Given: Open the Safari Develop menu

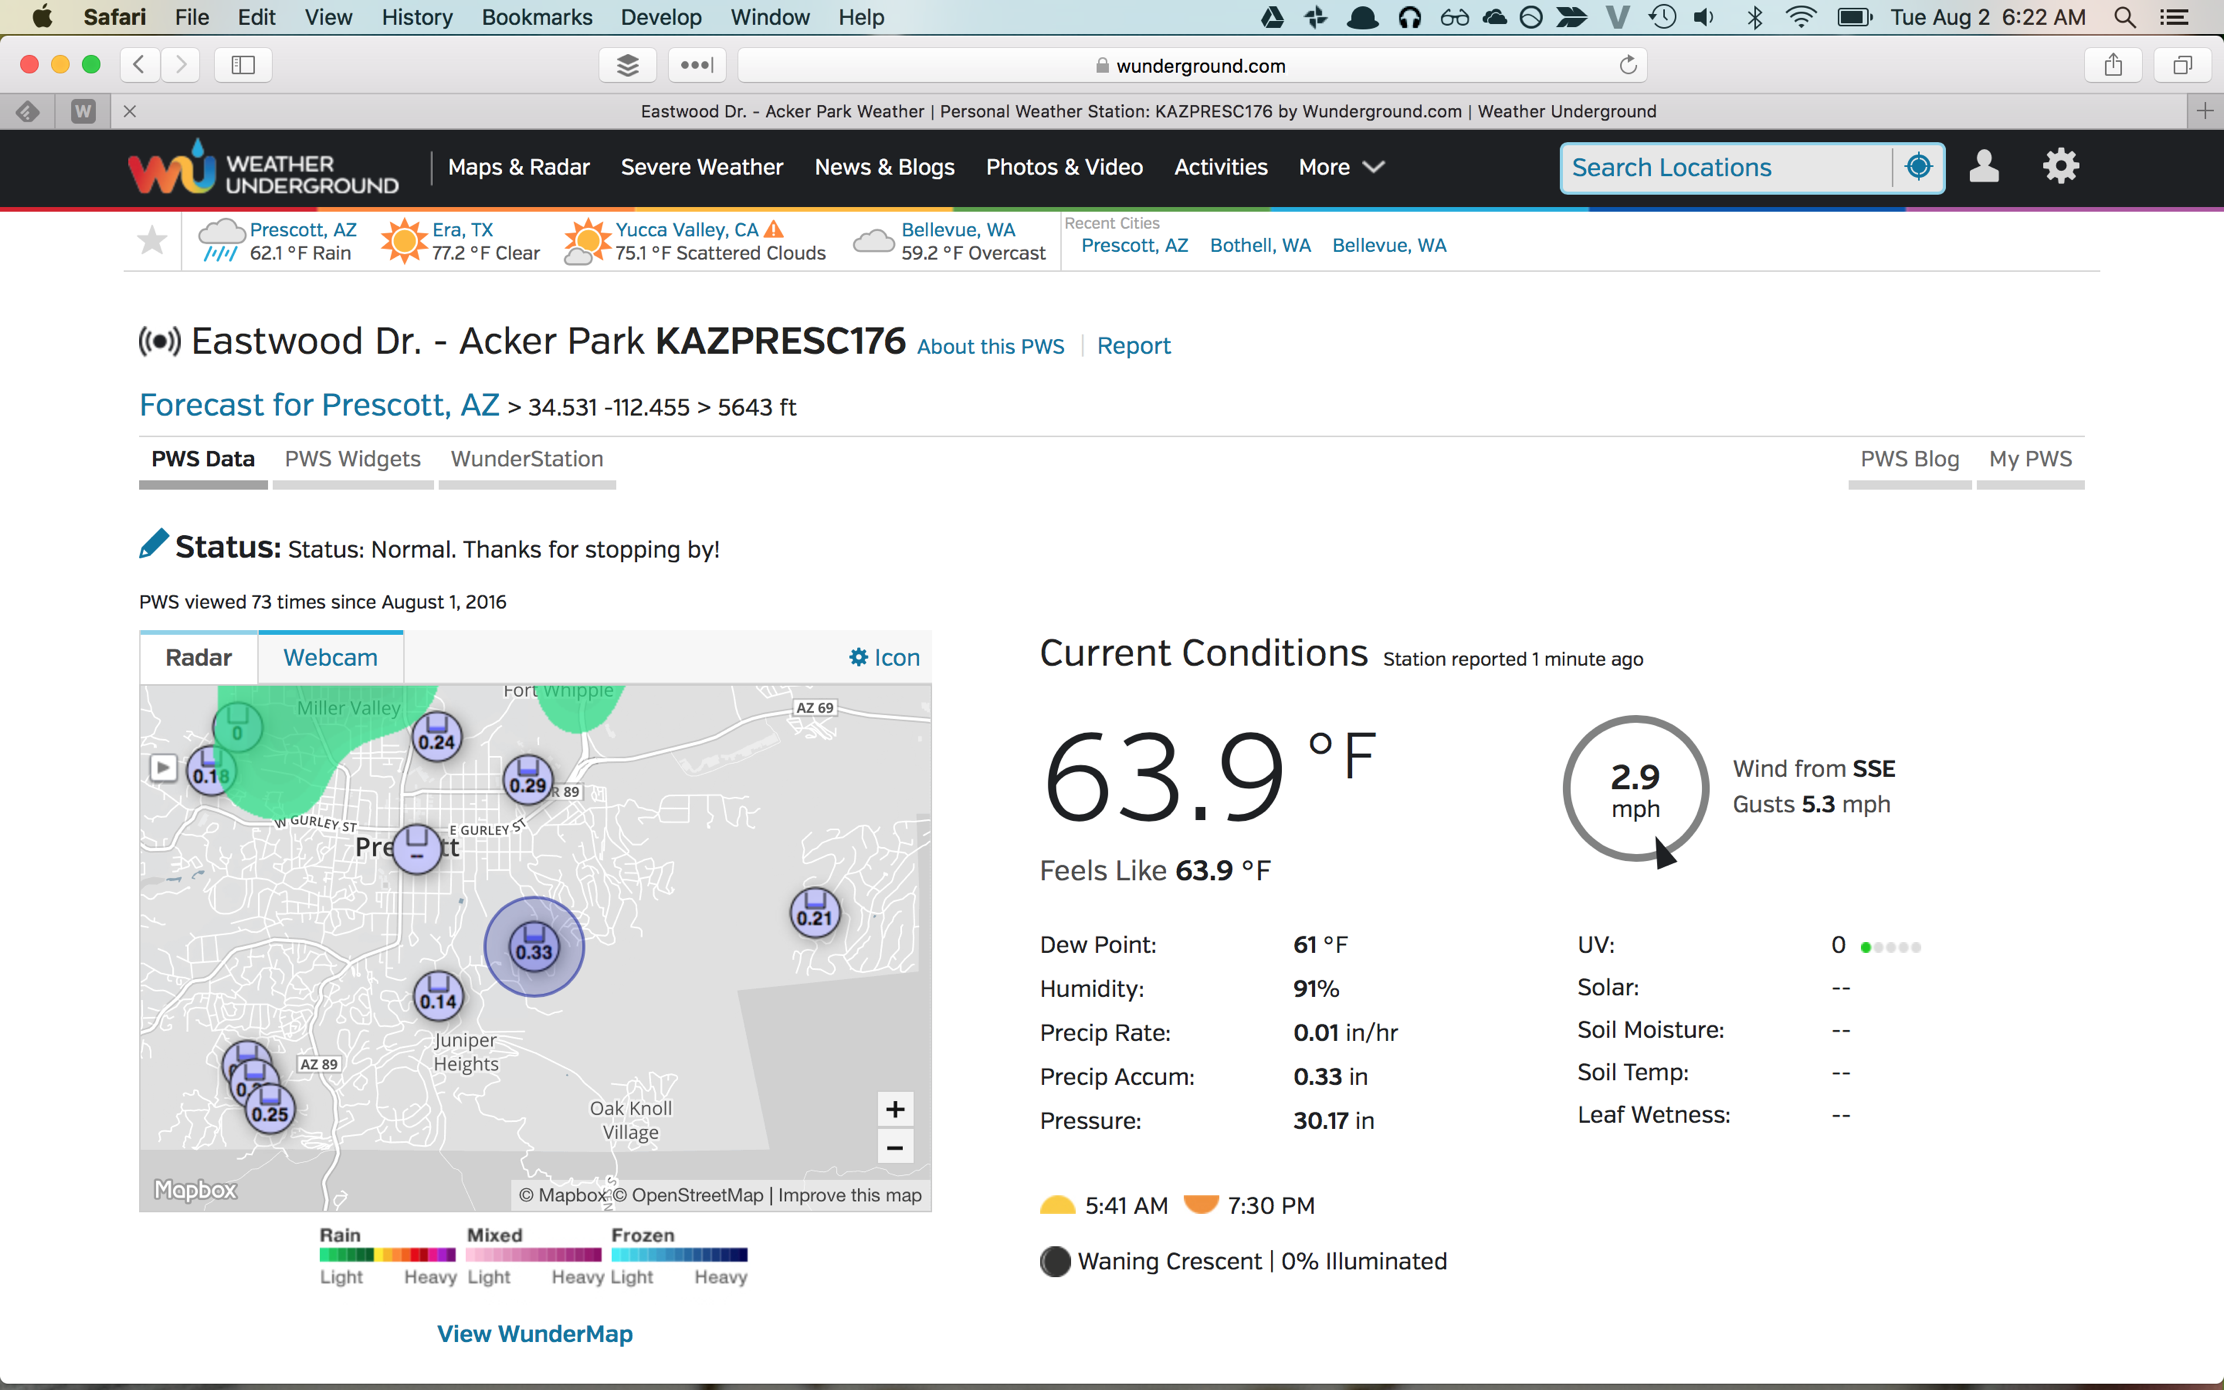Looking at the screenshot, I should [x=660, y=17].
